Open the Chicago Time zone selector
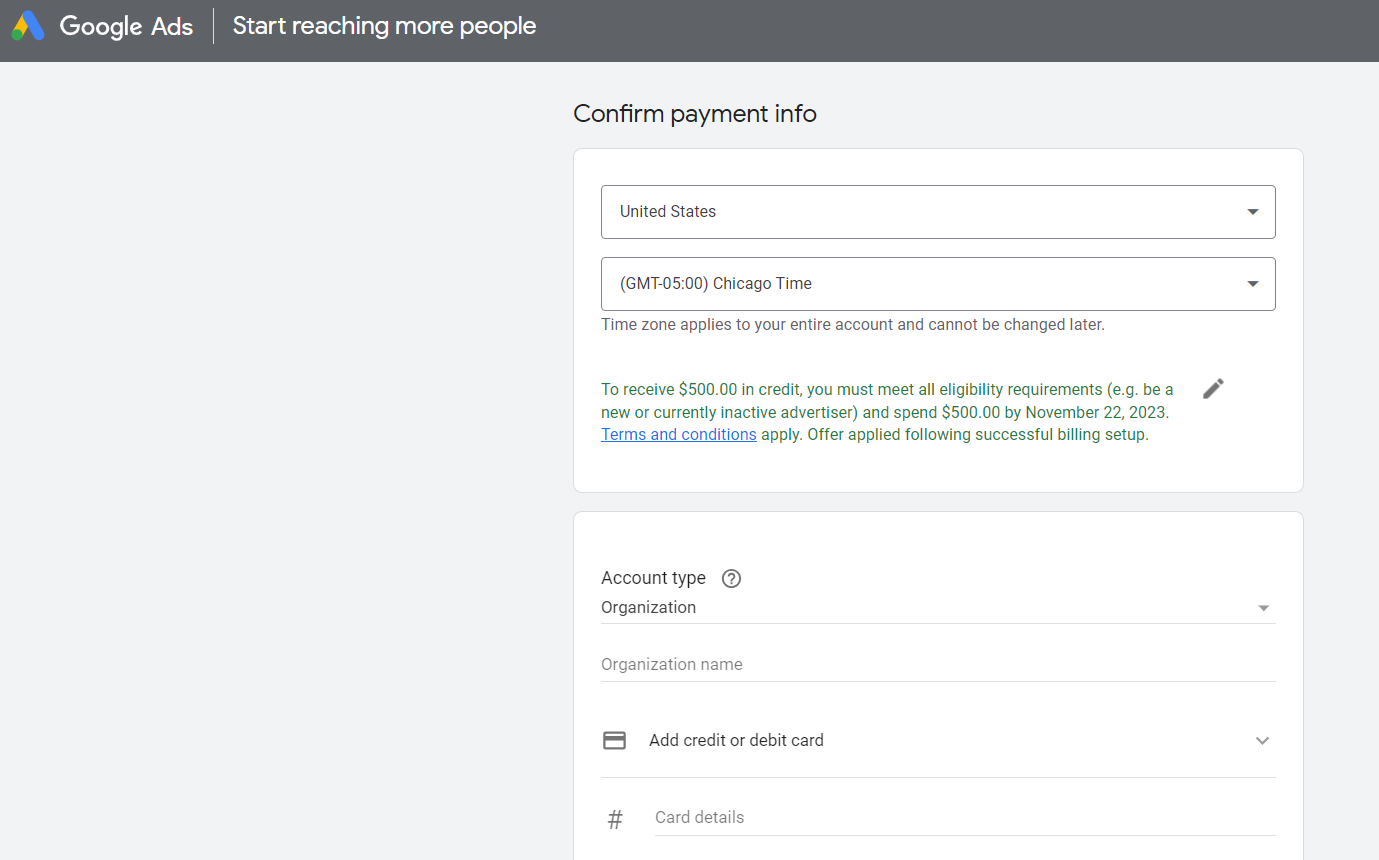The height and width of the screenshot is (860, 1379). tap(938, 284)
